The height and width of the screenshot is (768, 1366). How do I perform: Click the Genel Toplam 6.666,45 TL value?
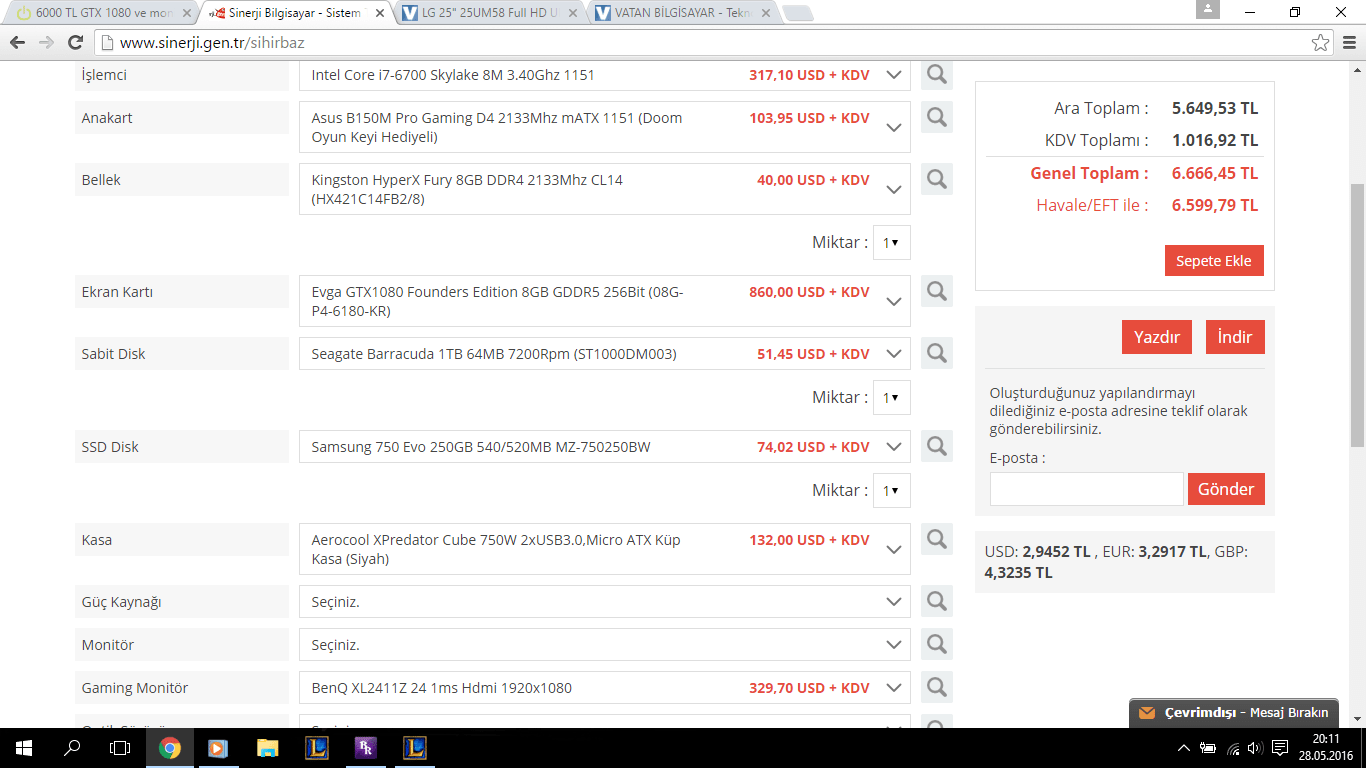[x=1215, y=173]
